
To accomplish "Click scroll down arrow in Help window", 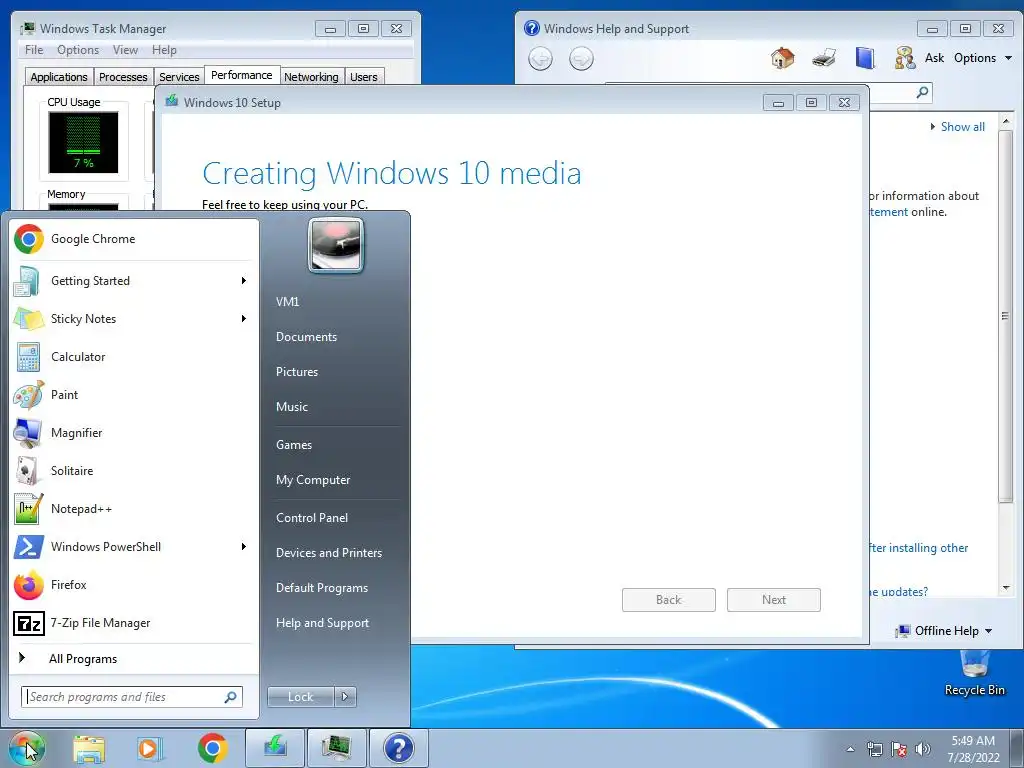I will pos(1006,588).
